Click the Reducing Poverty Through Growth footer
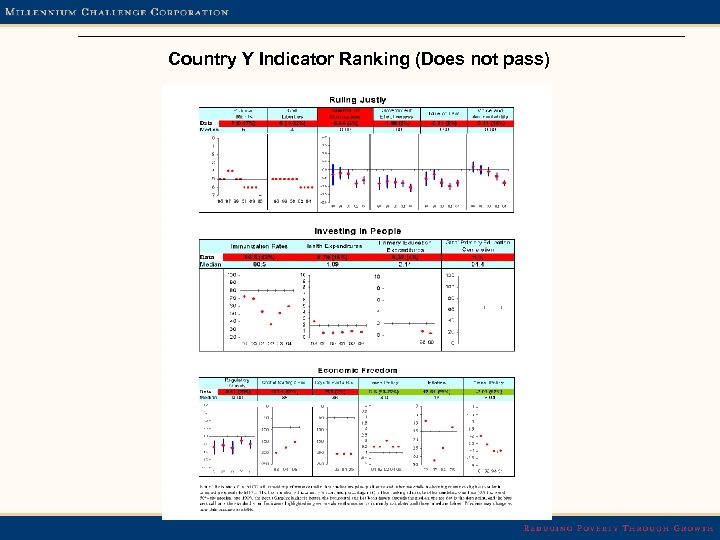The height and width of the screenshot is (540, 720). (x=619, y=528)
